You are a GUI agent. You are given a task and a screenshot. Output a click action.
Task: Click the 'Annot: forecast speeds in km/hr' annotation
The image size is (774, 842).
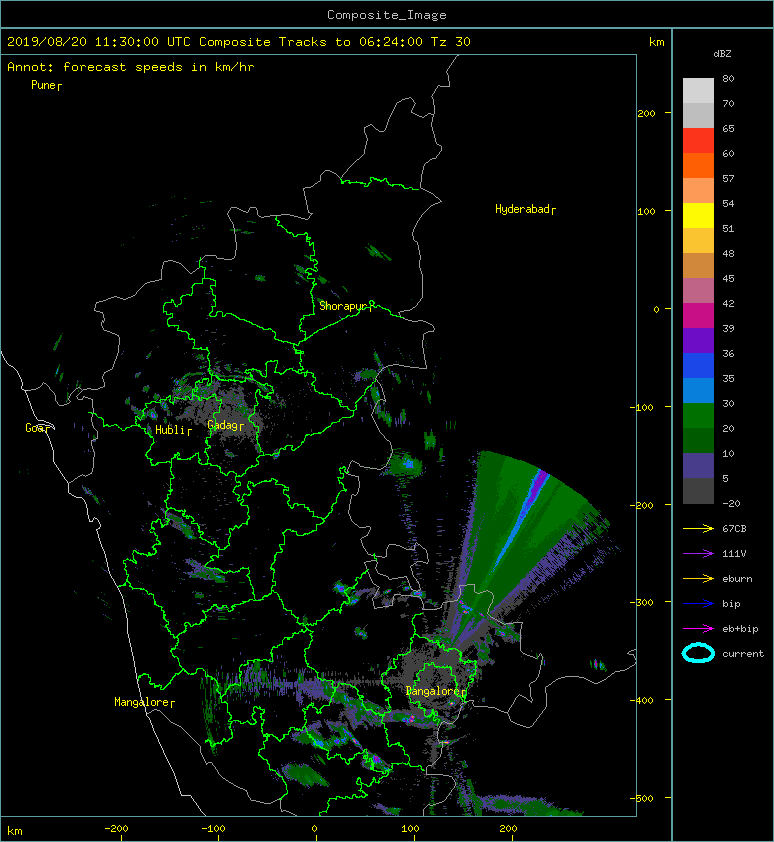tap(131, 67)
